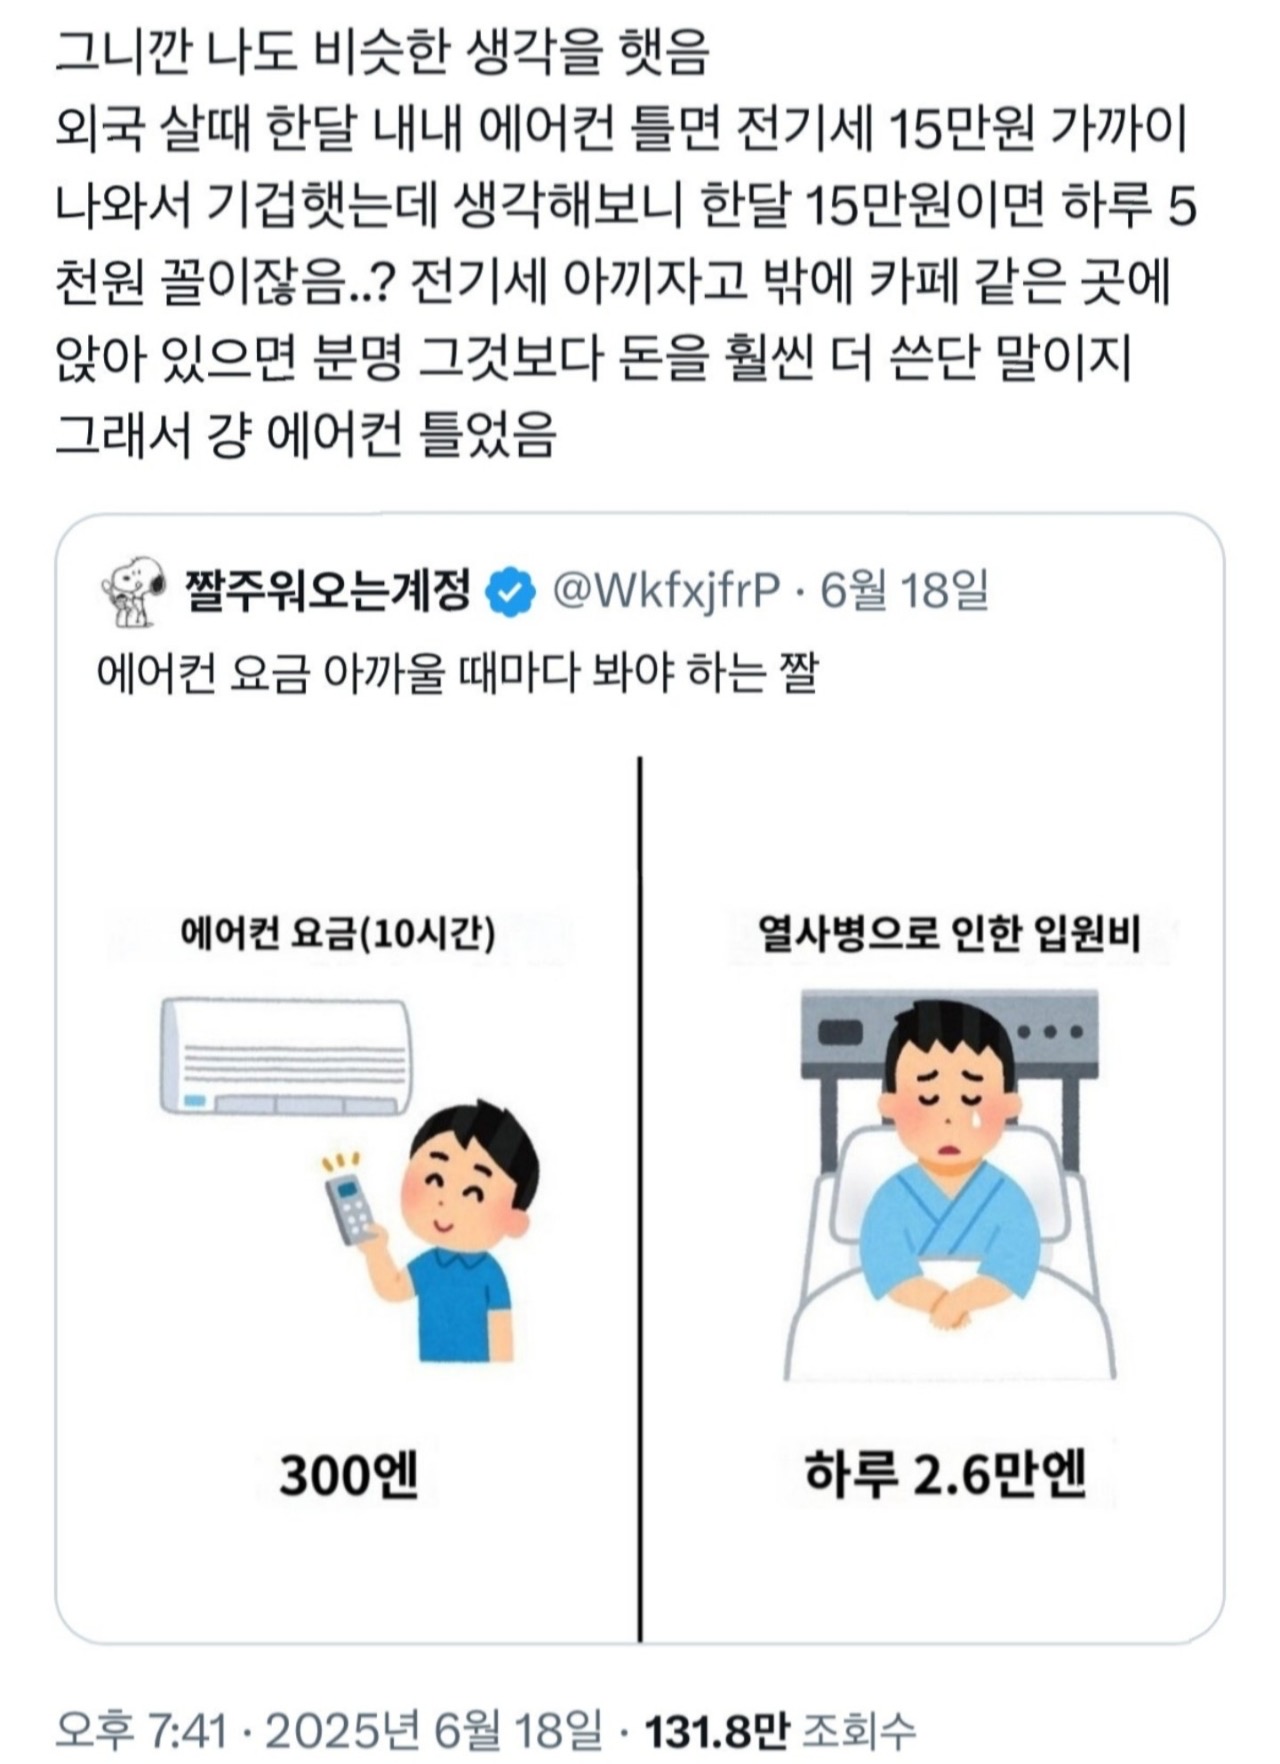
Task: Click the vertical divider line in image
Action: tap(640, 1198)
